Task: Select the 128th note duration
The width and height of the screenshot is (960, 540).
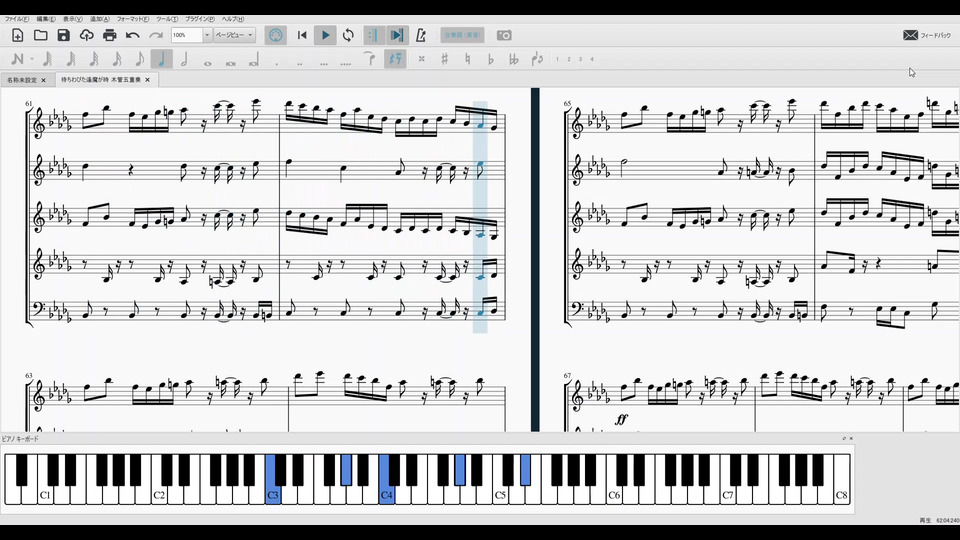Action: [47, 59]
